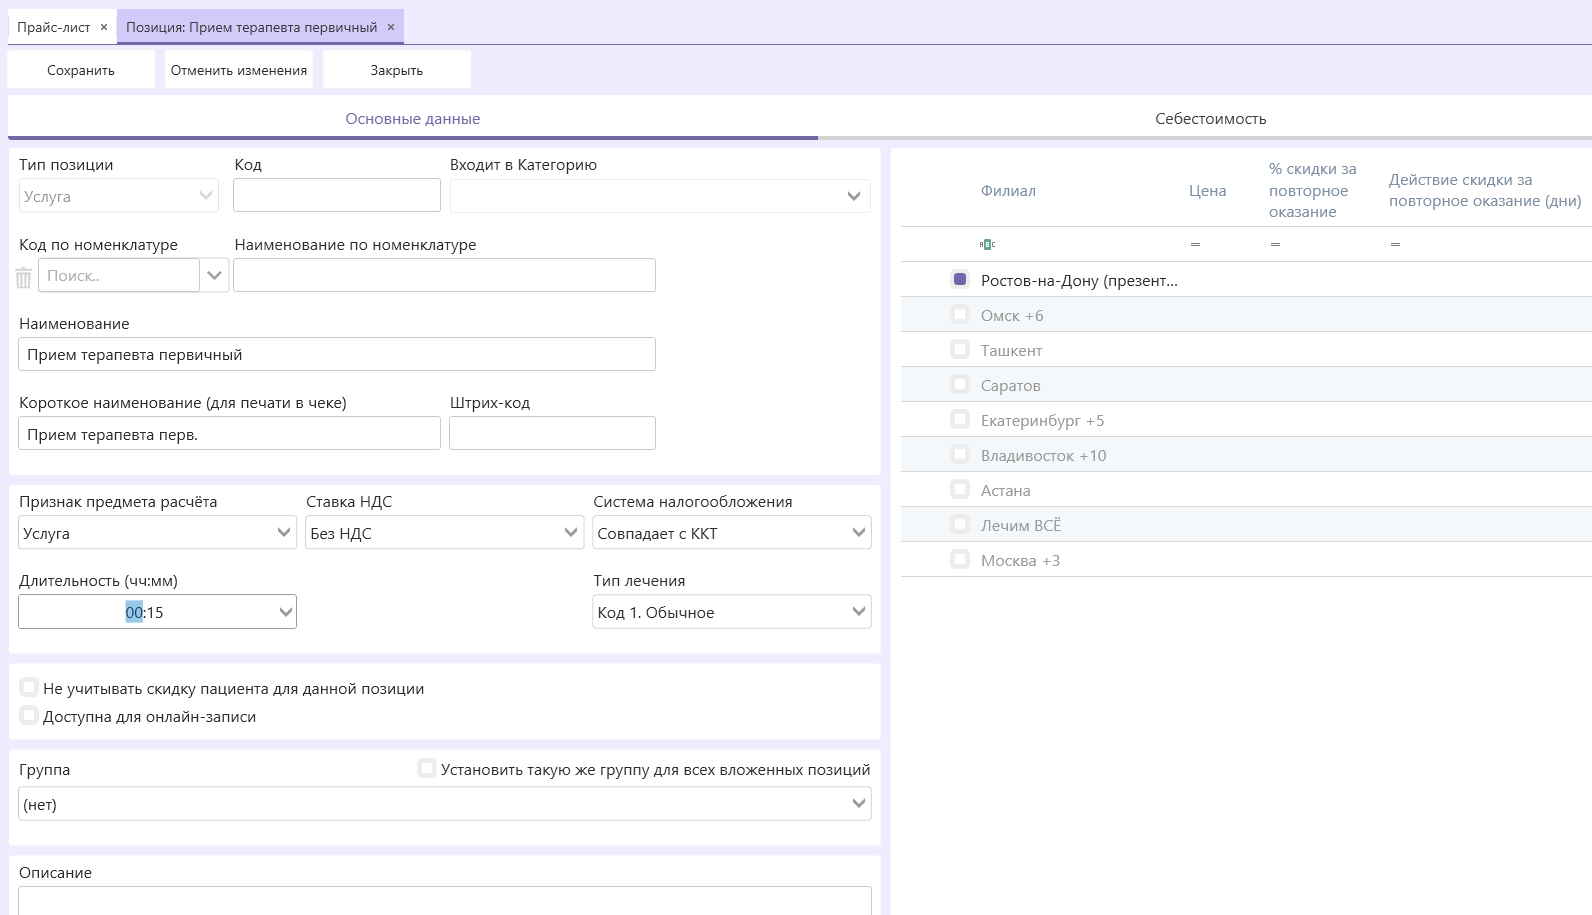Screen dimensions: 1592x915
Task: Click the text filter icon under Филиал
Action: coord(987,244)
